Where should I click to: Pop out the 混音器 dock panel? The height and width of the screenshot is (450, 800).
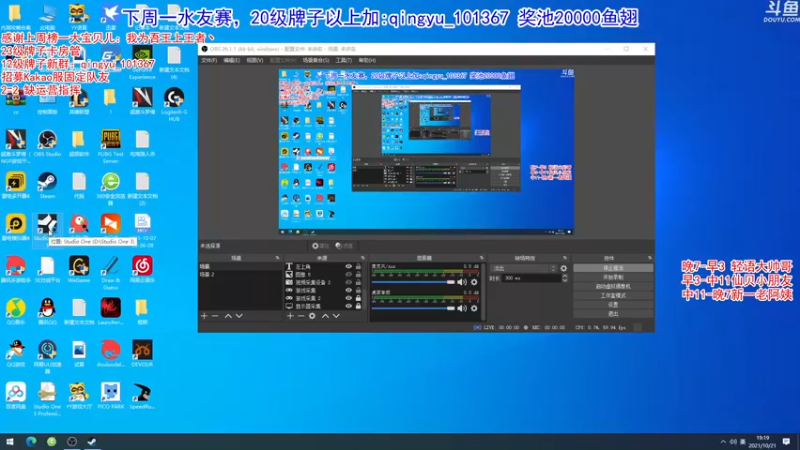pyautogui.click(x=481, y=258)
